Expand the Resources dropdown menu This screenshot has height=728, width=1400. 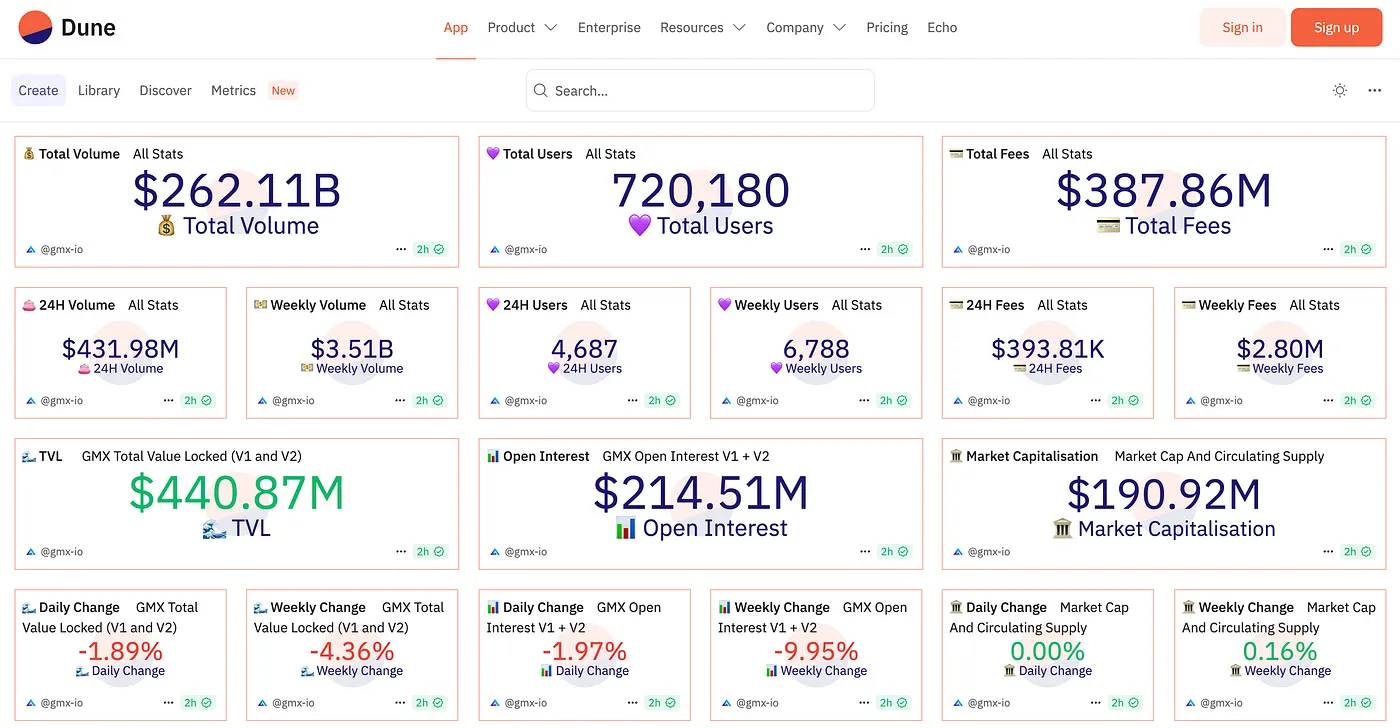[702, 27]
